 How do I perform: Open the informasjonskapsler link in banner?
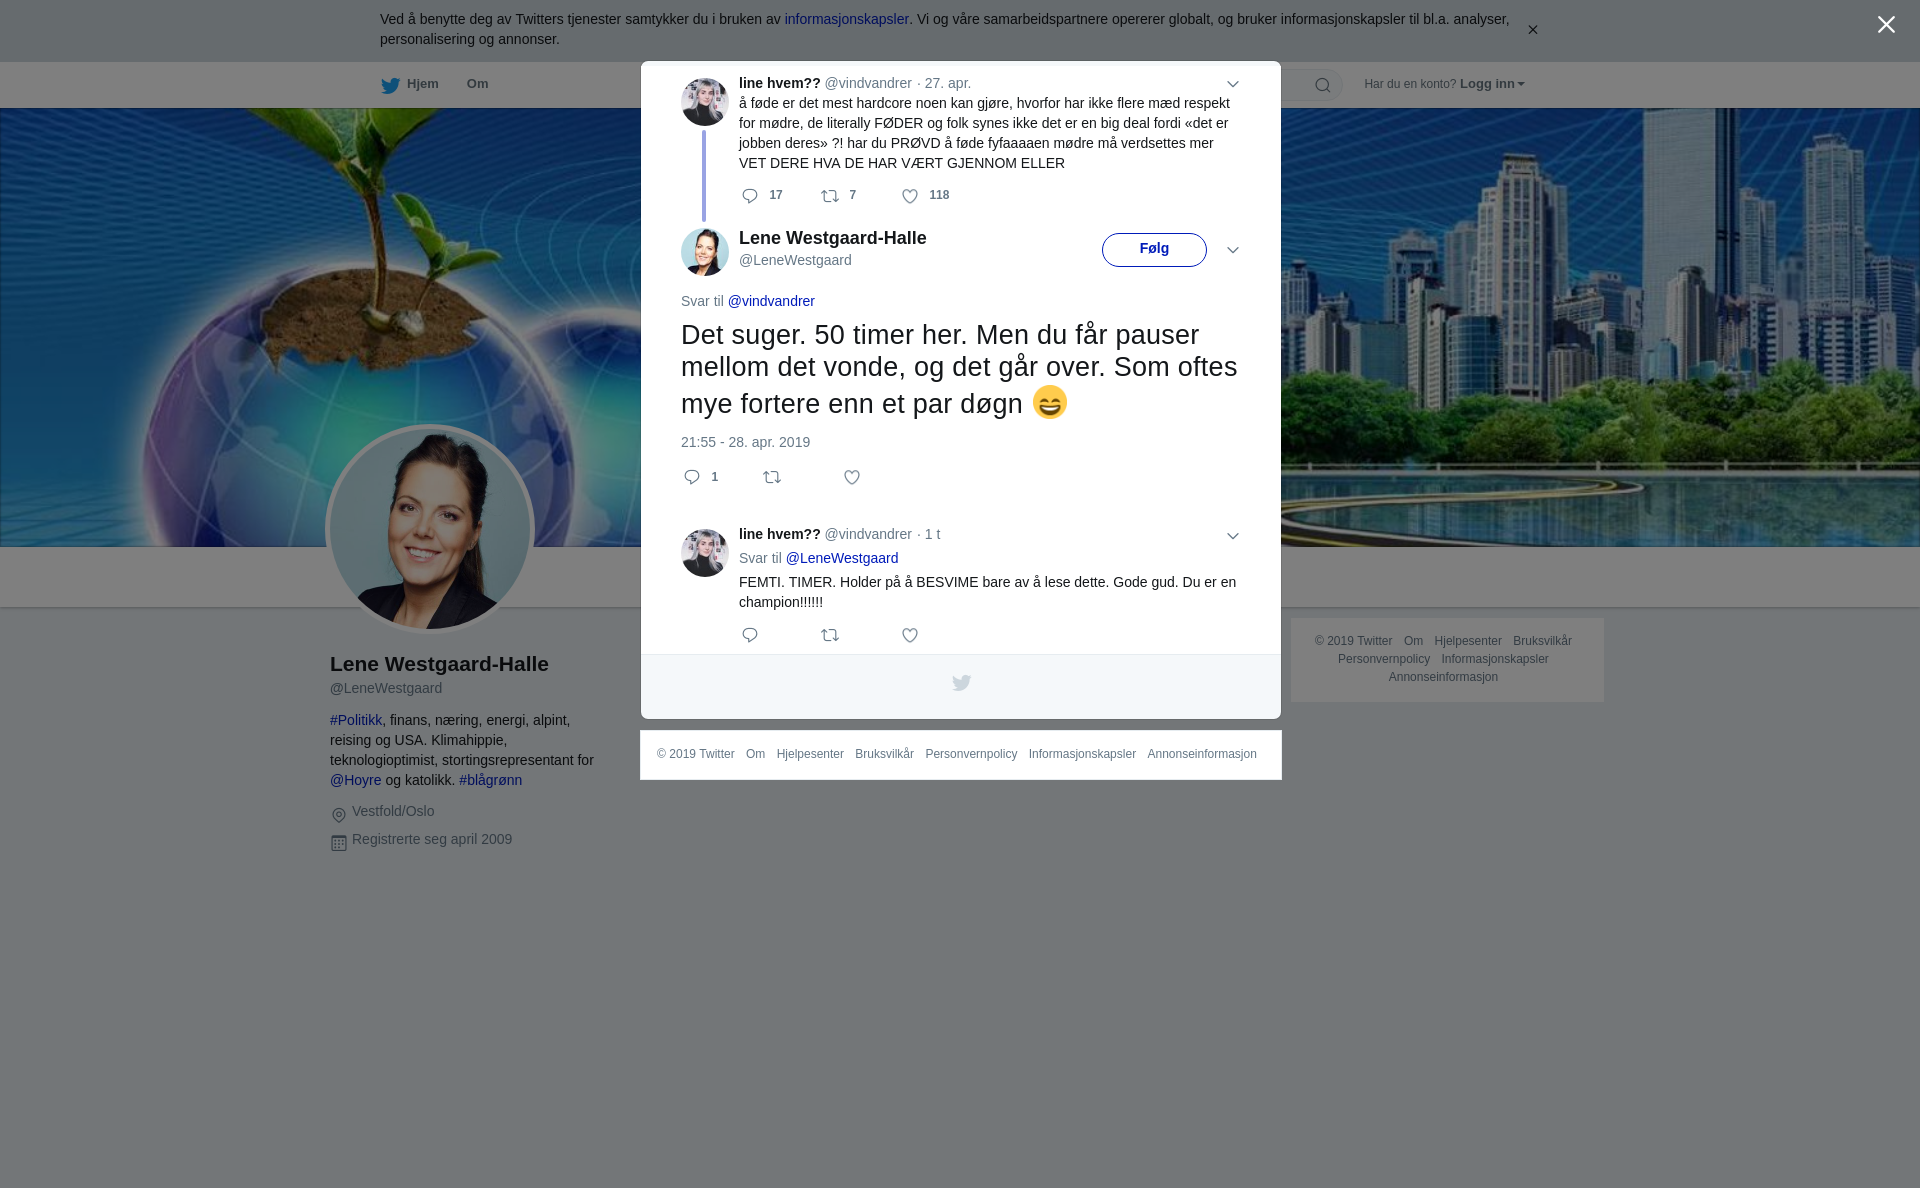point(846,19)
